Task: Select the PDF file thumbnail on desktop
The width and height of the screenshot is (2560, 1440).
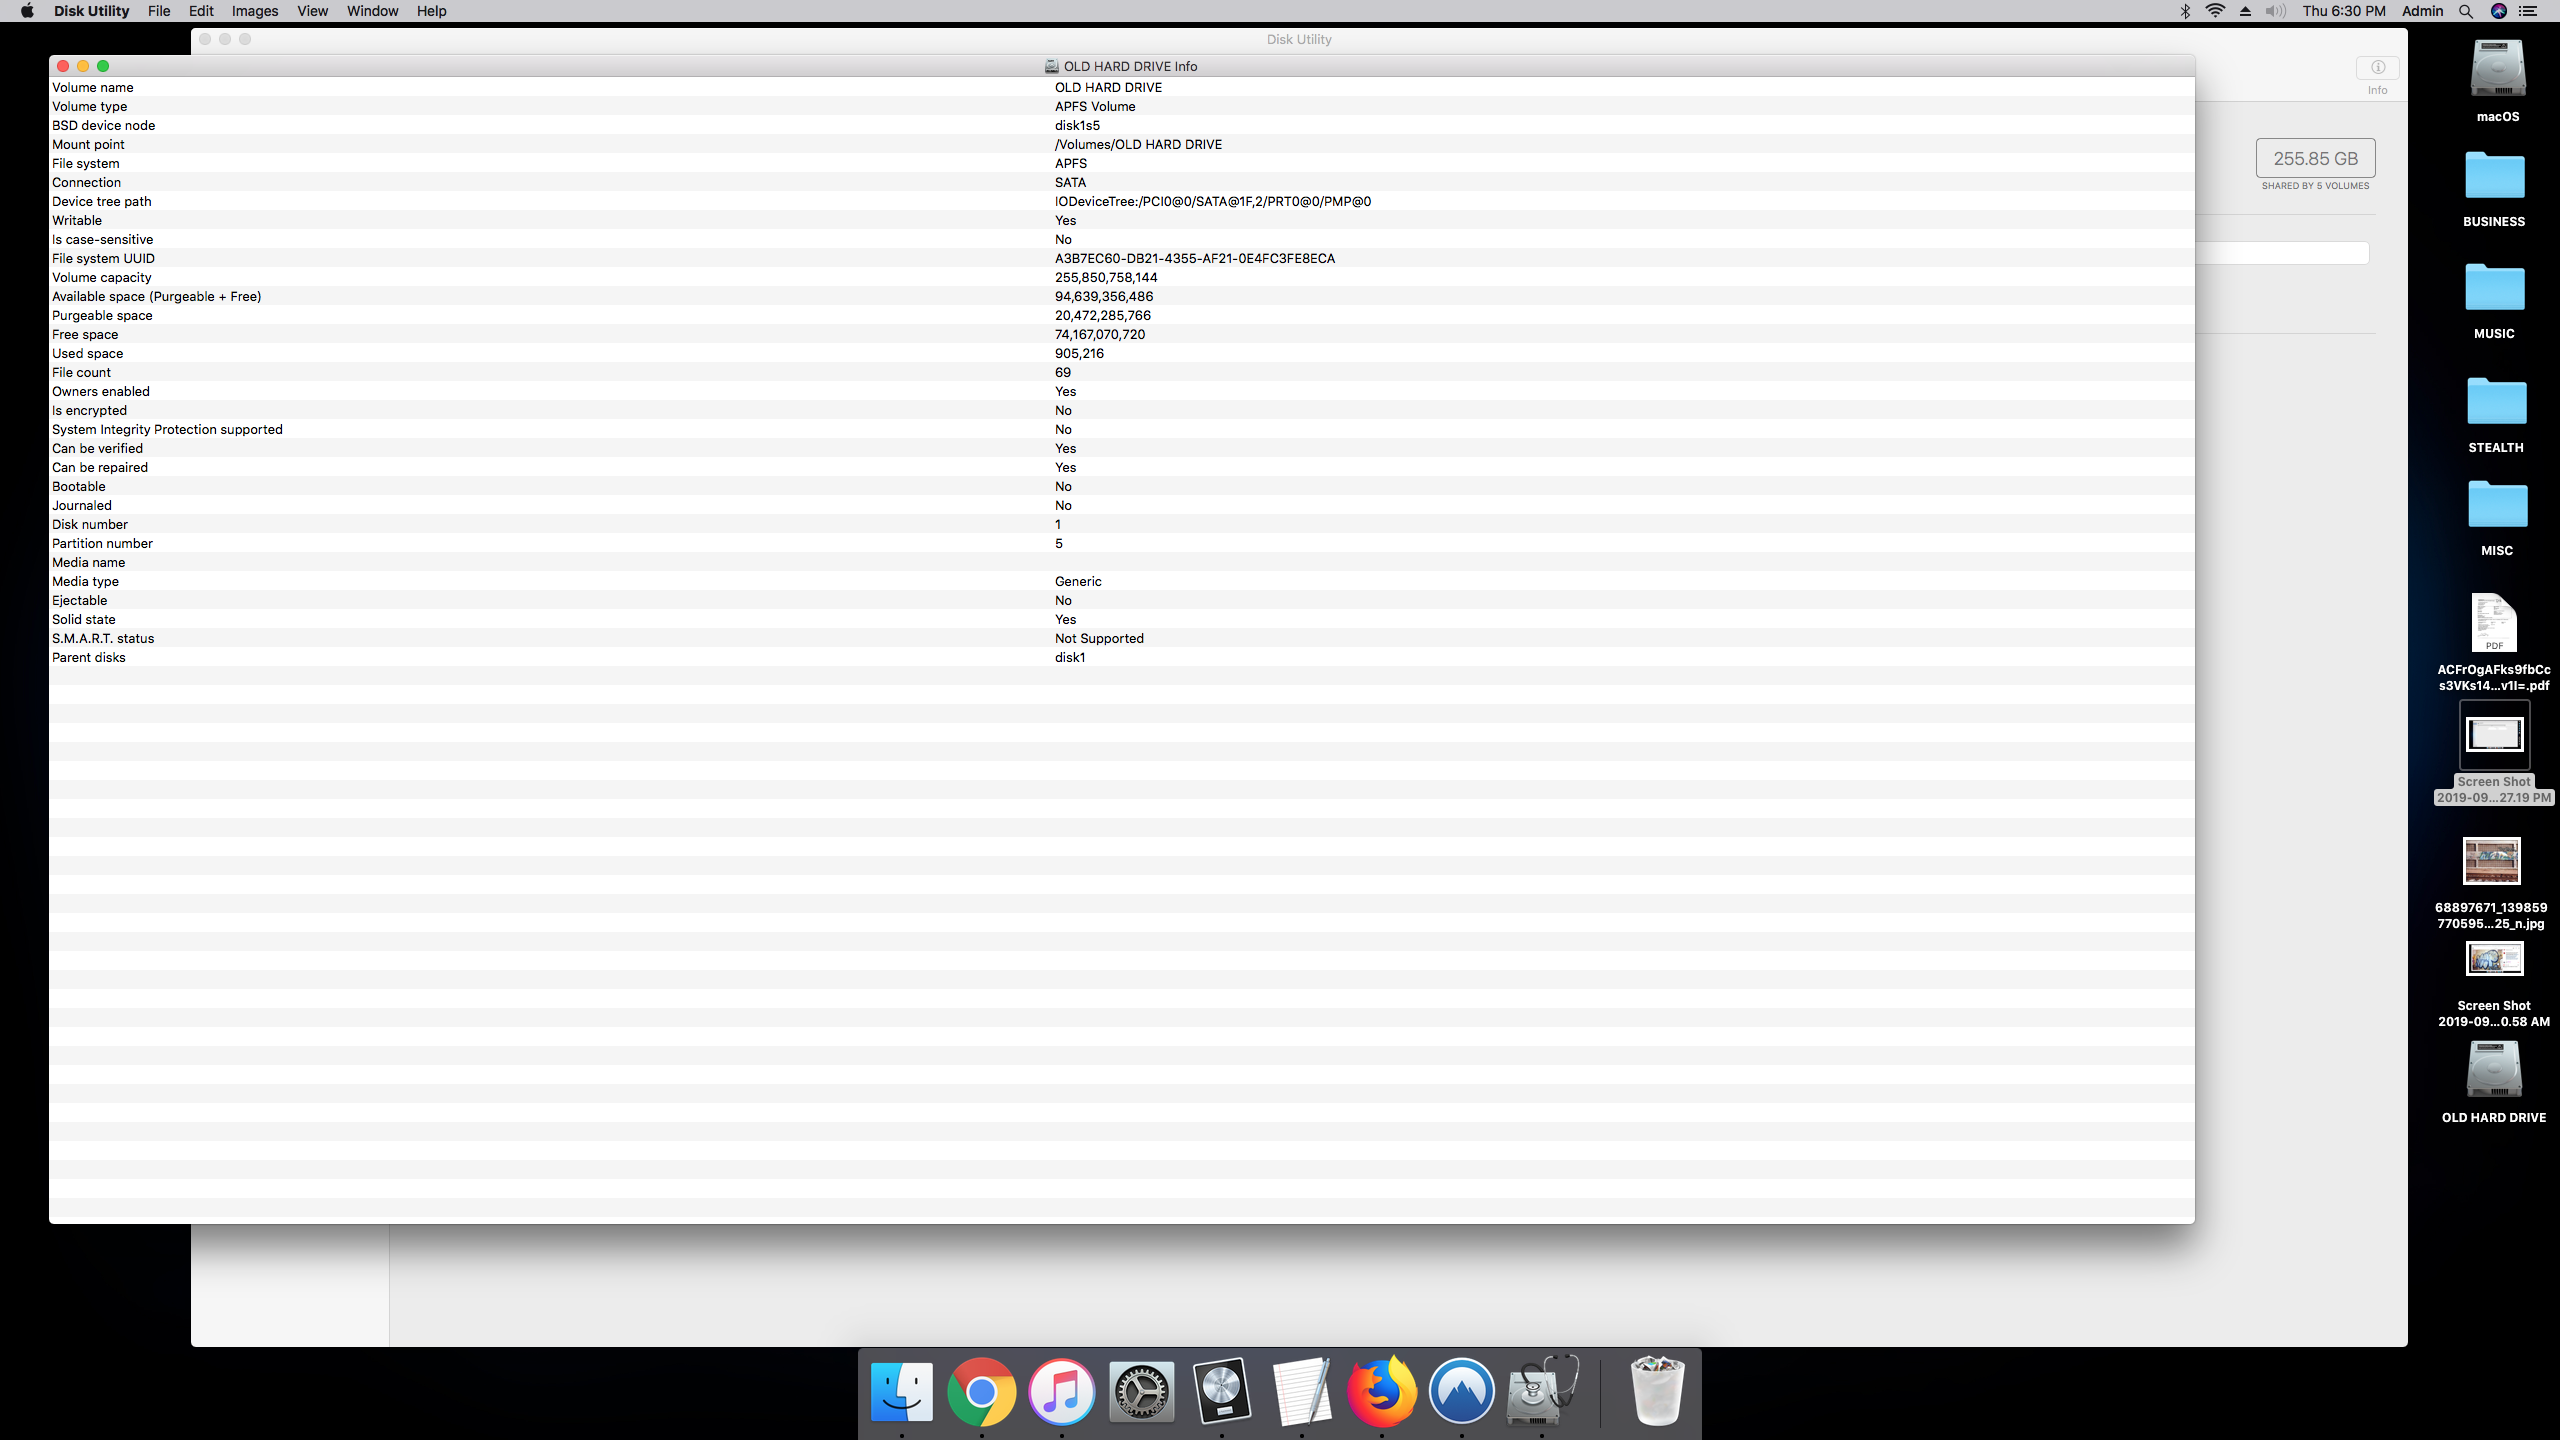Action: 2493,623
